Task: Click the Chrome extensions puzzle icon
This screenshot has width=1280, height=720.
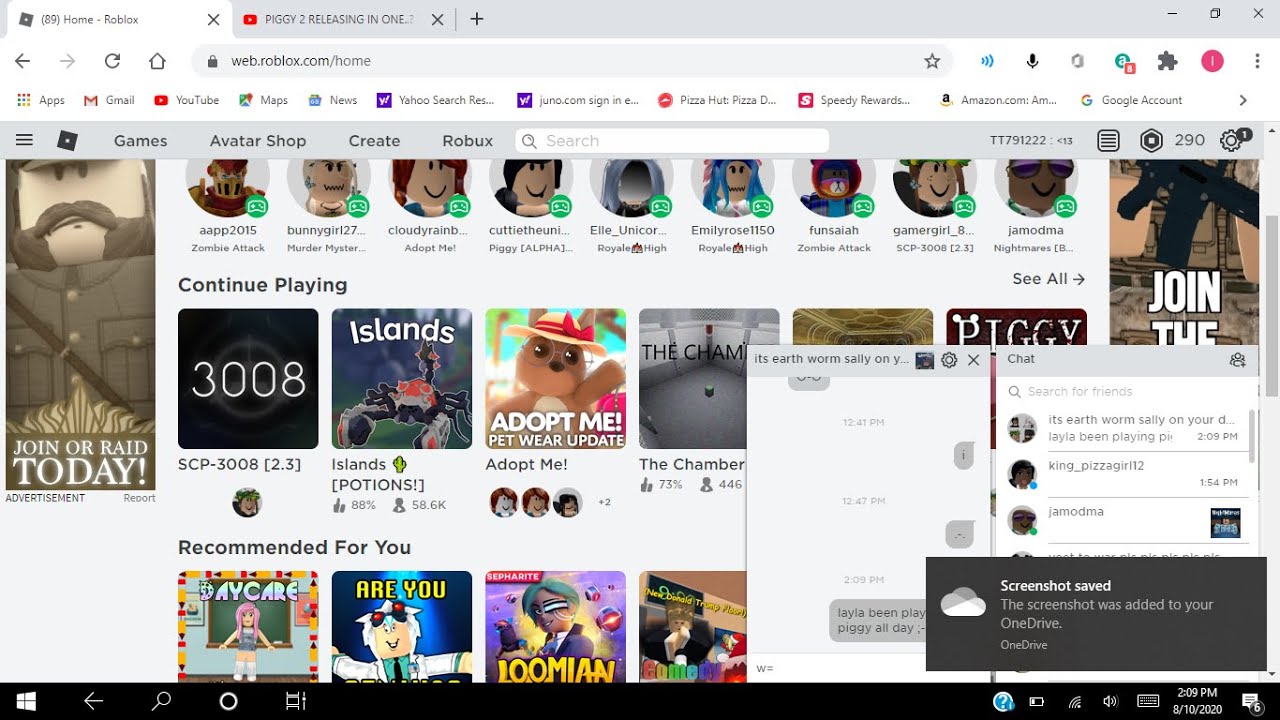Action: tap(1167, 61)
